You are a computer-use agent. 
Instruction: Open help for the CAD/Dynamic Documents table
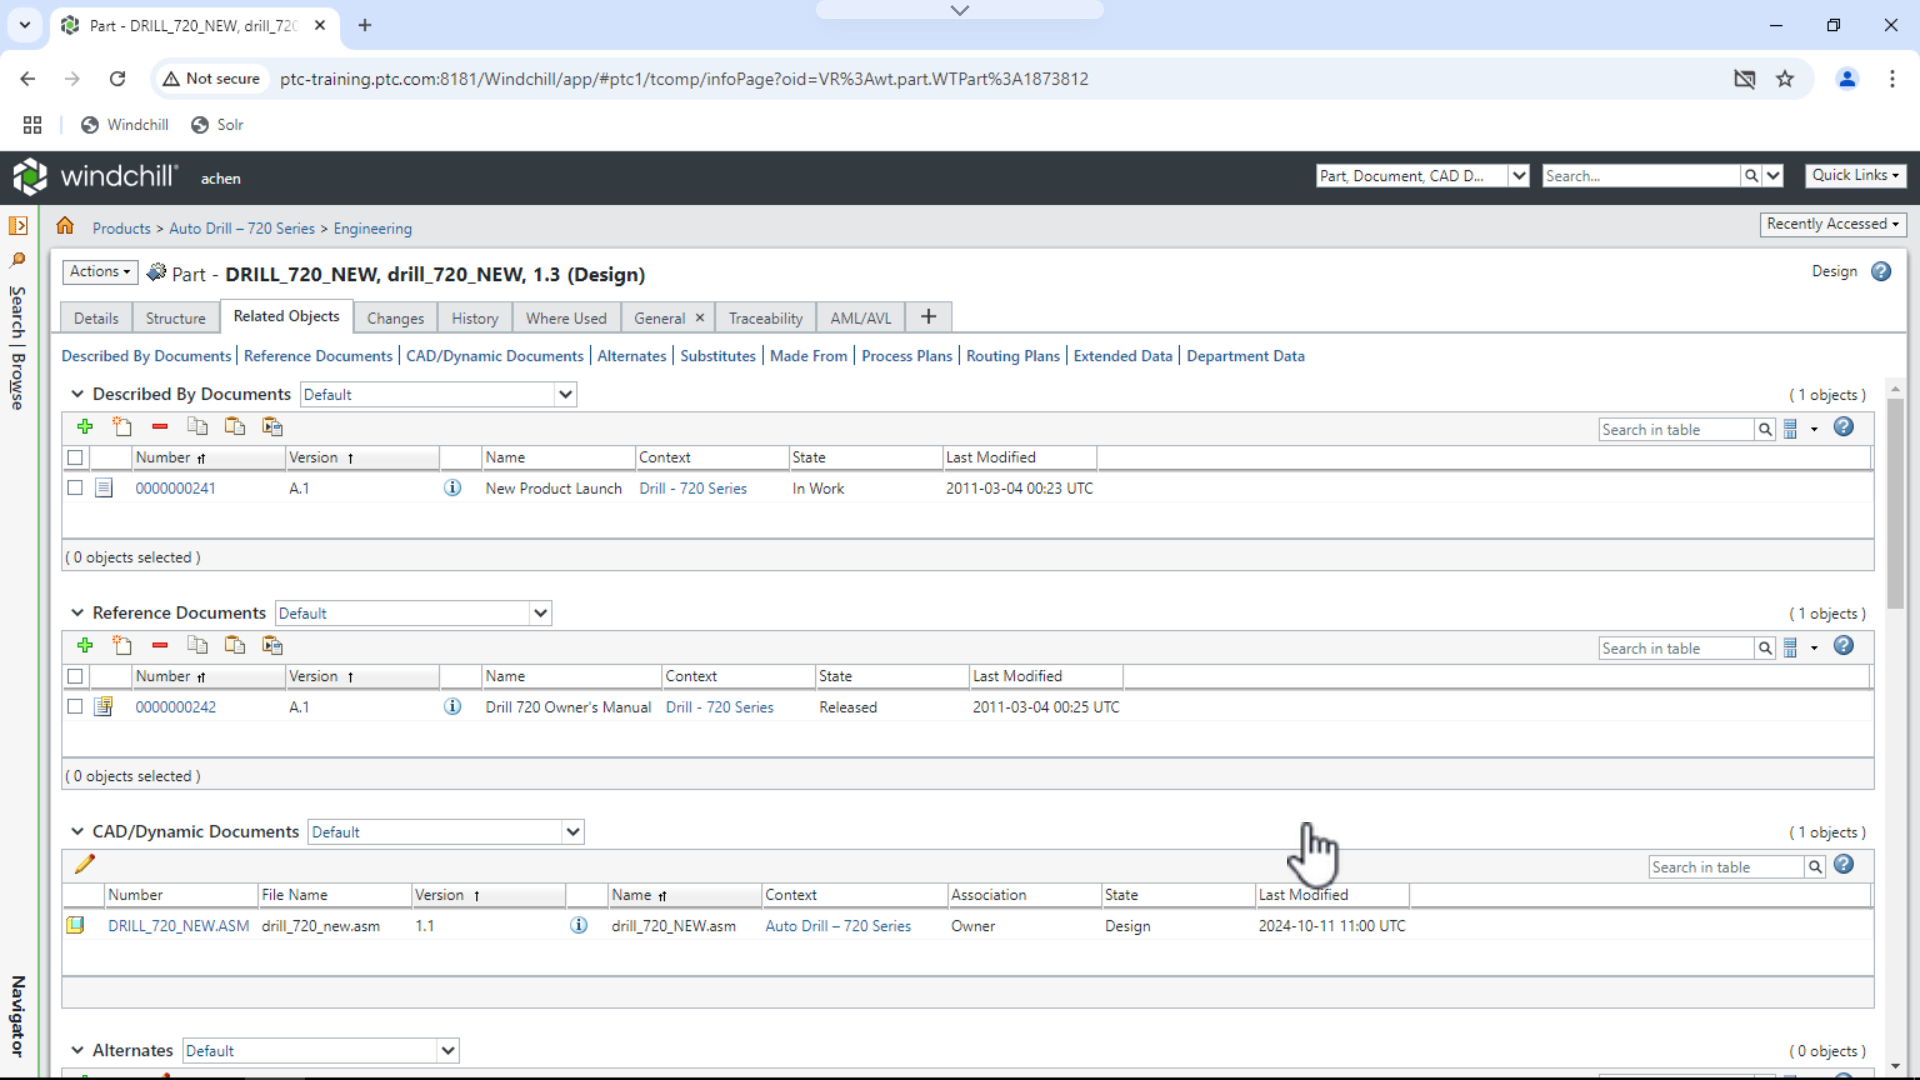pos(1843,865)
